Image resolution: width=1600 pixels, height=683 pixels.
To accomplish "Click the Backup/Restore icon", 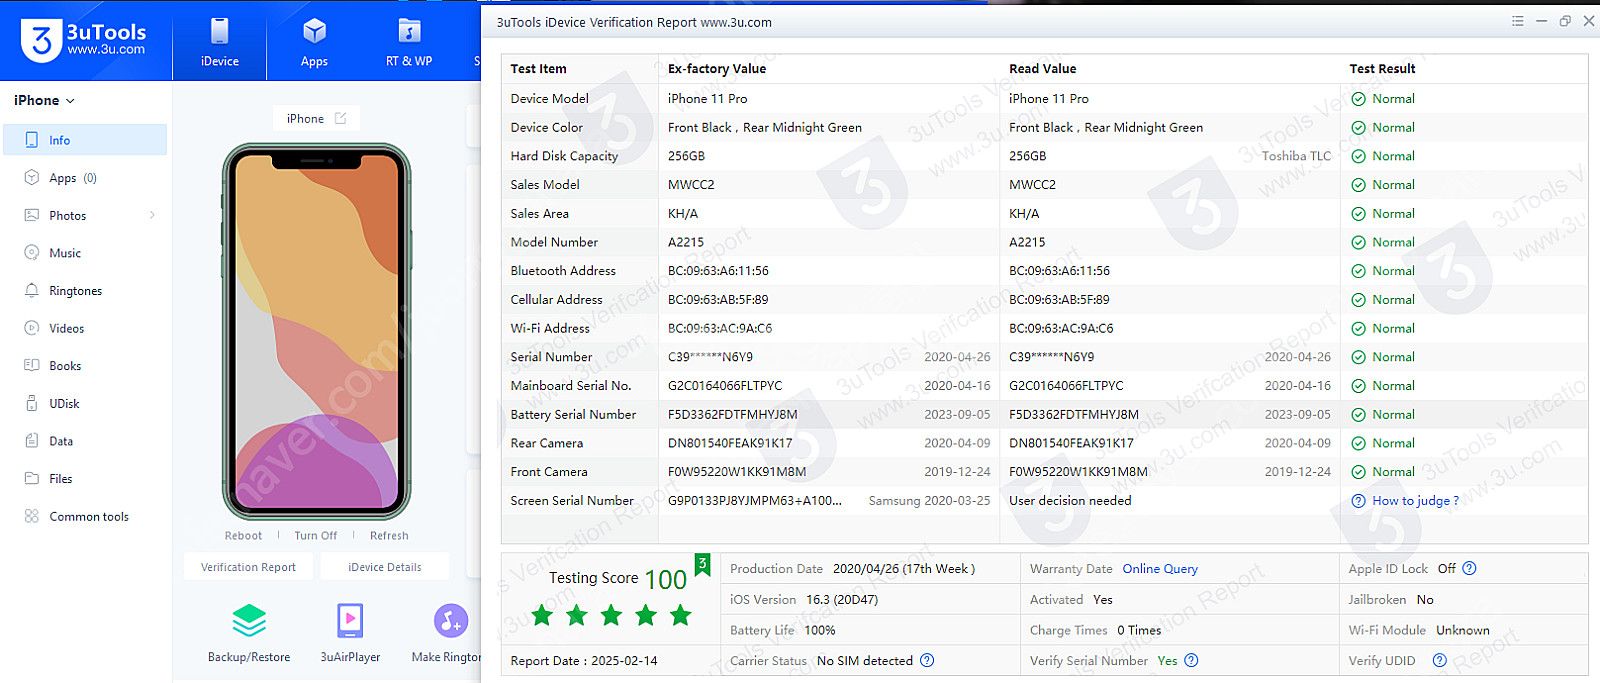I will (249, 621).
